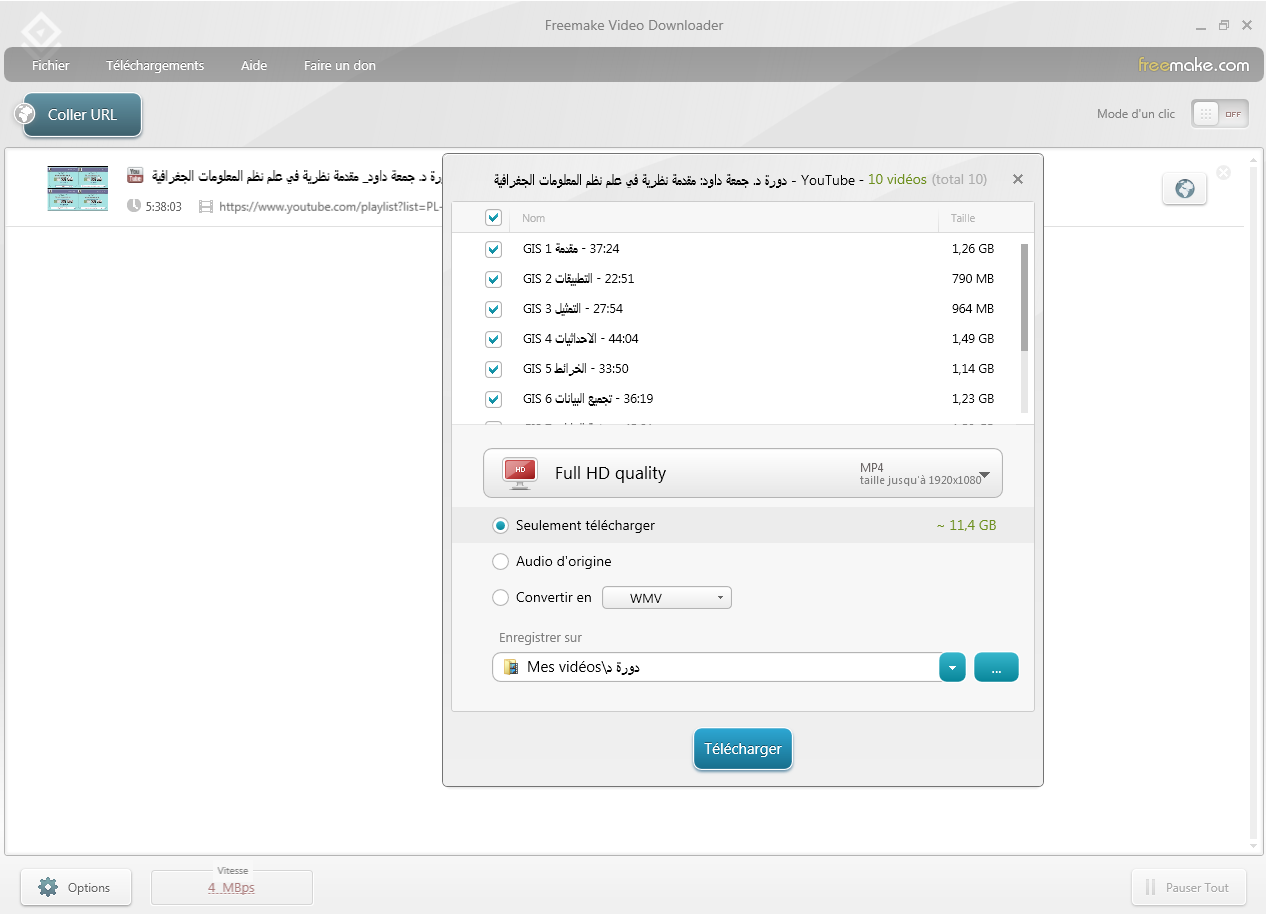Click the clock duration icon next to 5:38:03
This screenshot has width=1266, height=914.
[x=134, y=206]
